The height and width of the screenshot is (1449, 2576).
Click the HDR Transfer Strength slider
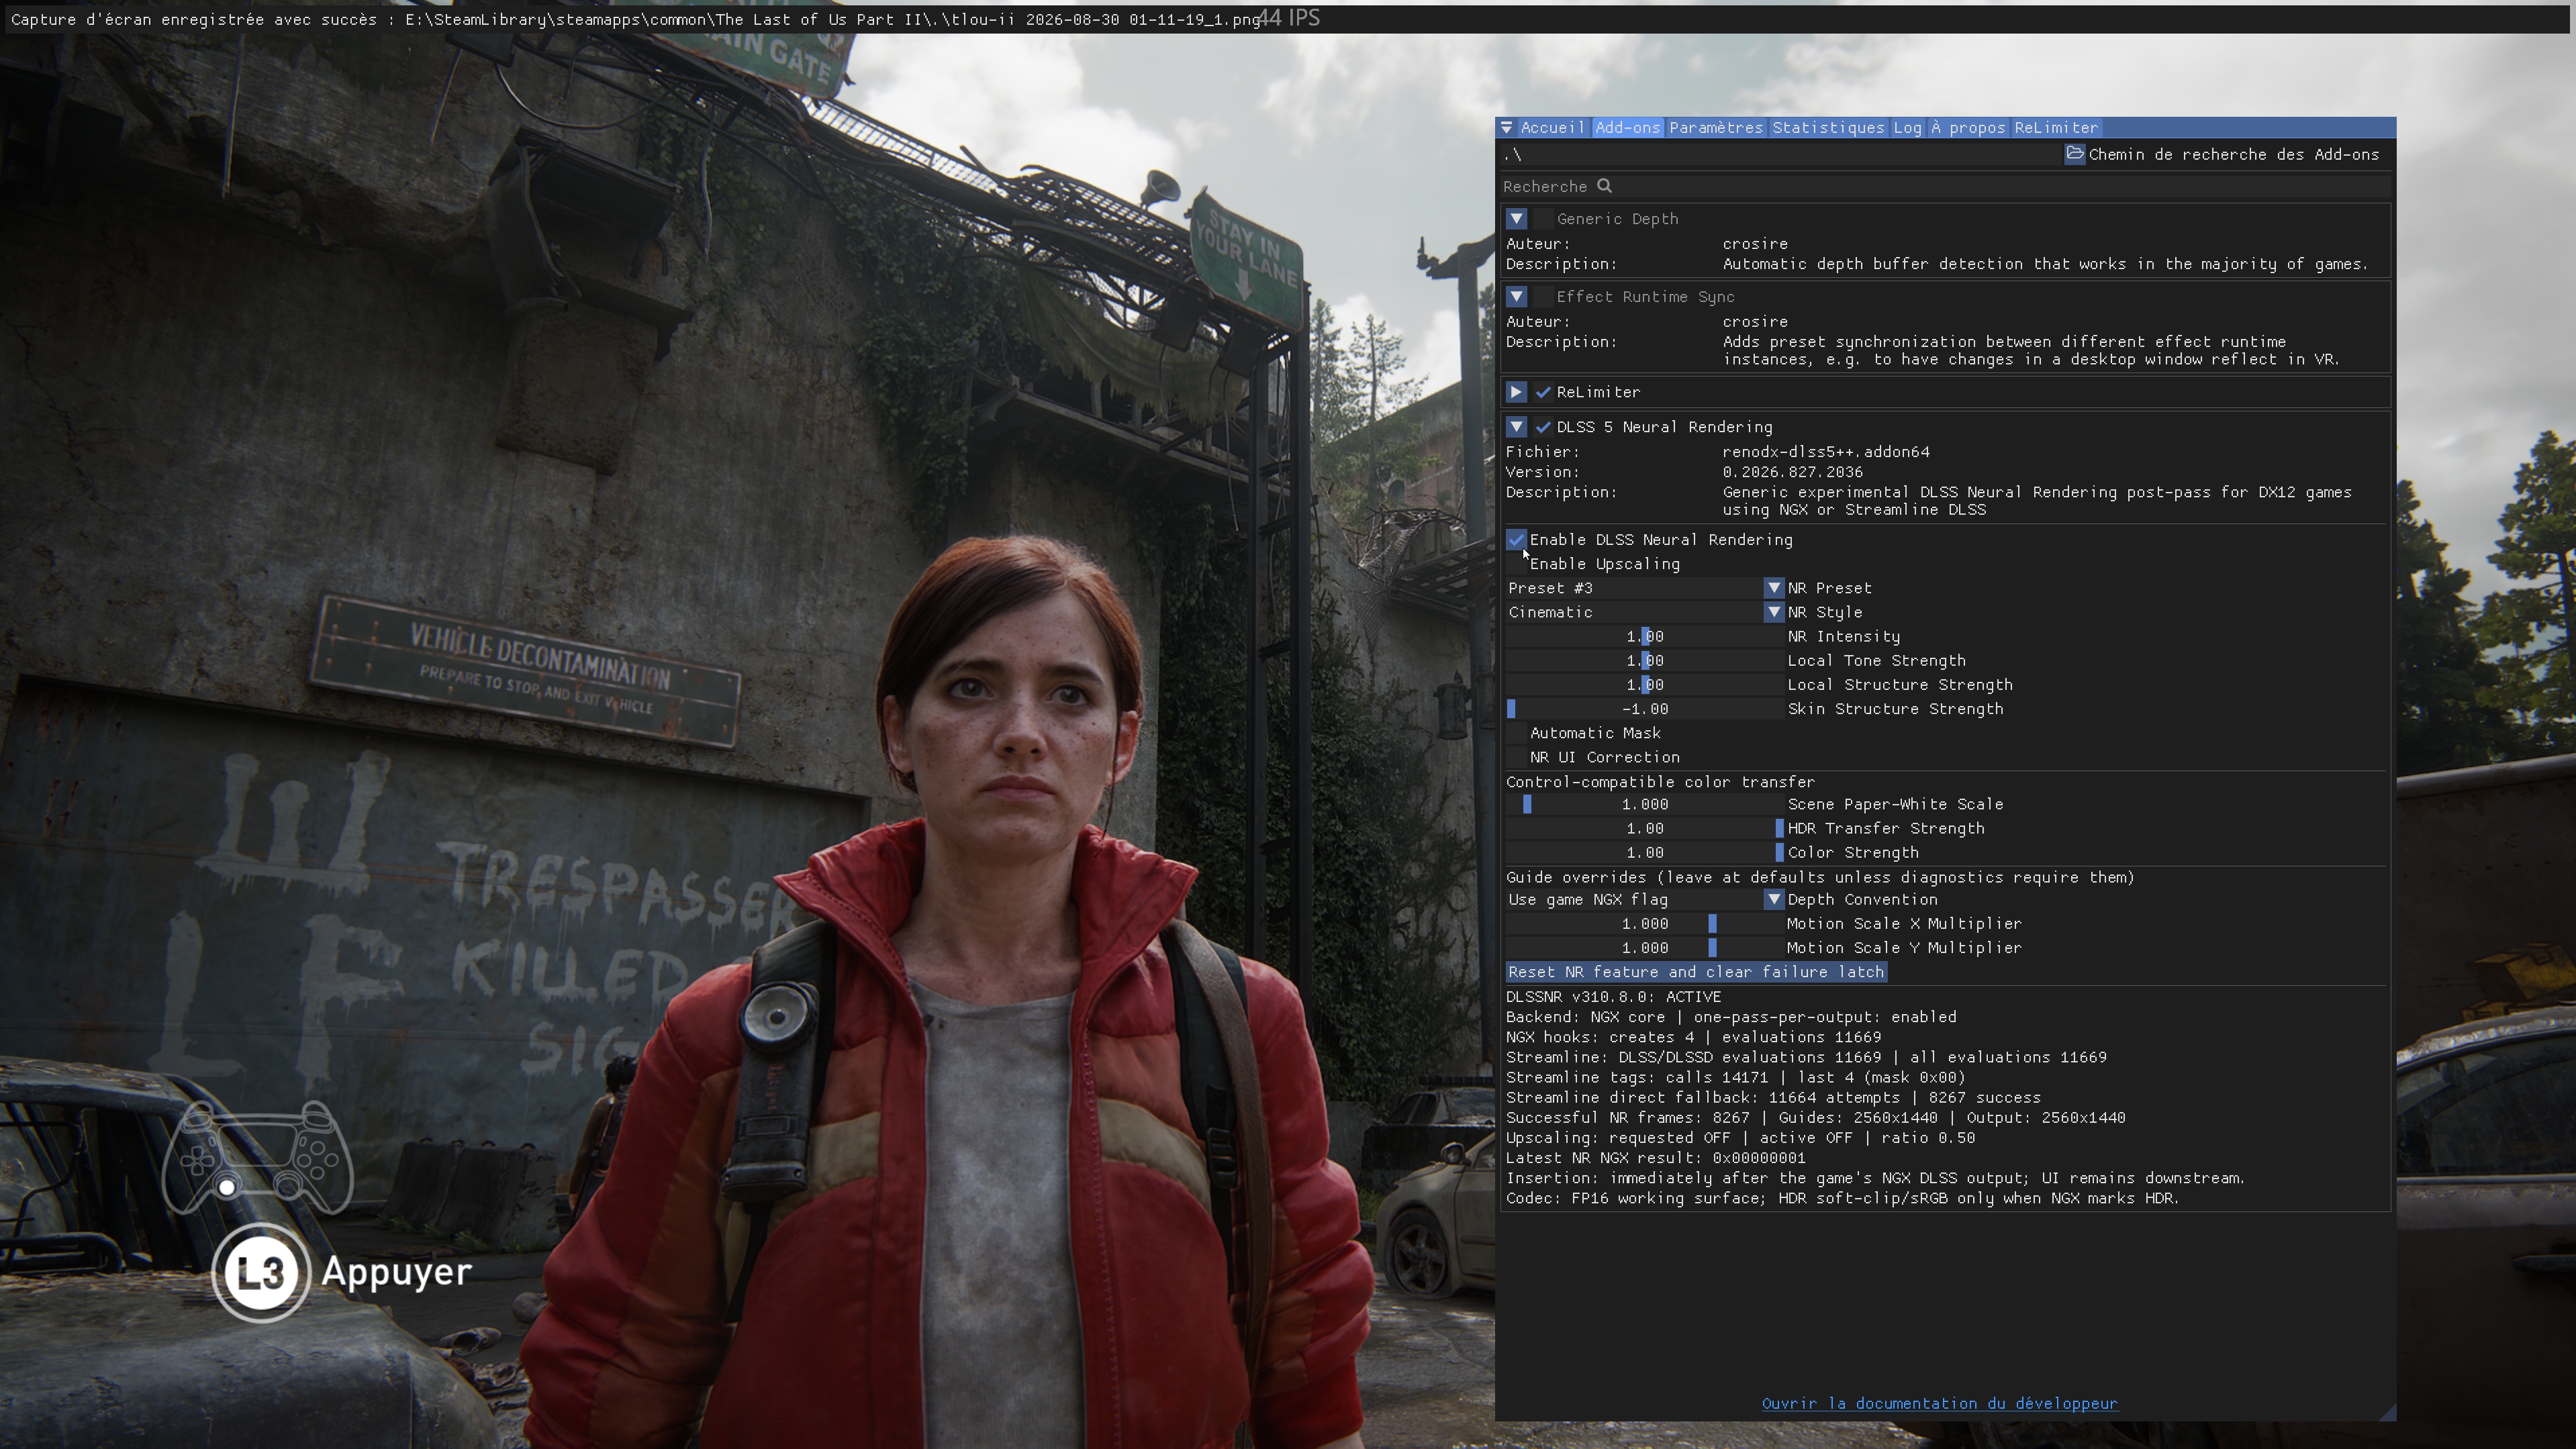(x=1645, y=829)
